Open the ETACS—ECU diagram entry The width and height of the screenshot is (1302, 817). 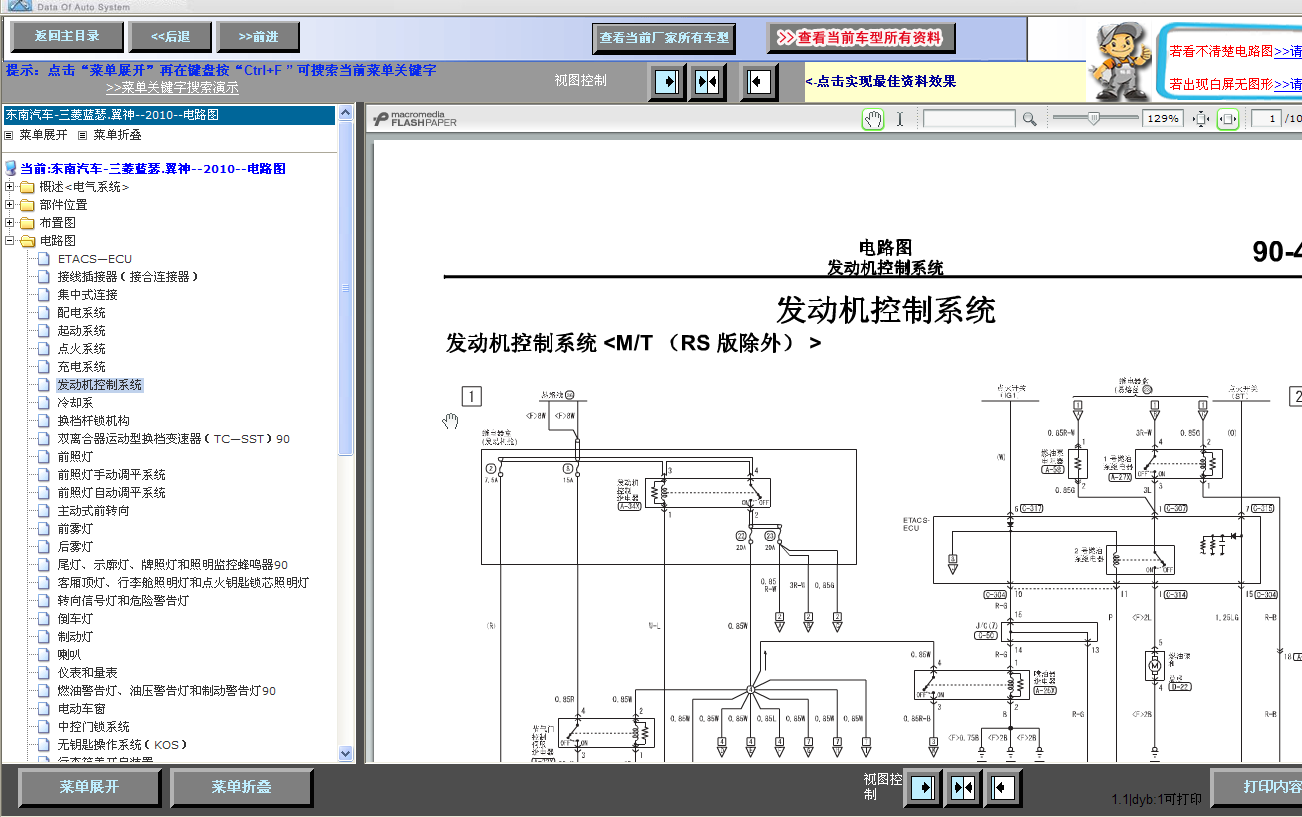pyautogui.click(x=95, y=259)
